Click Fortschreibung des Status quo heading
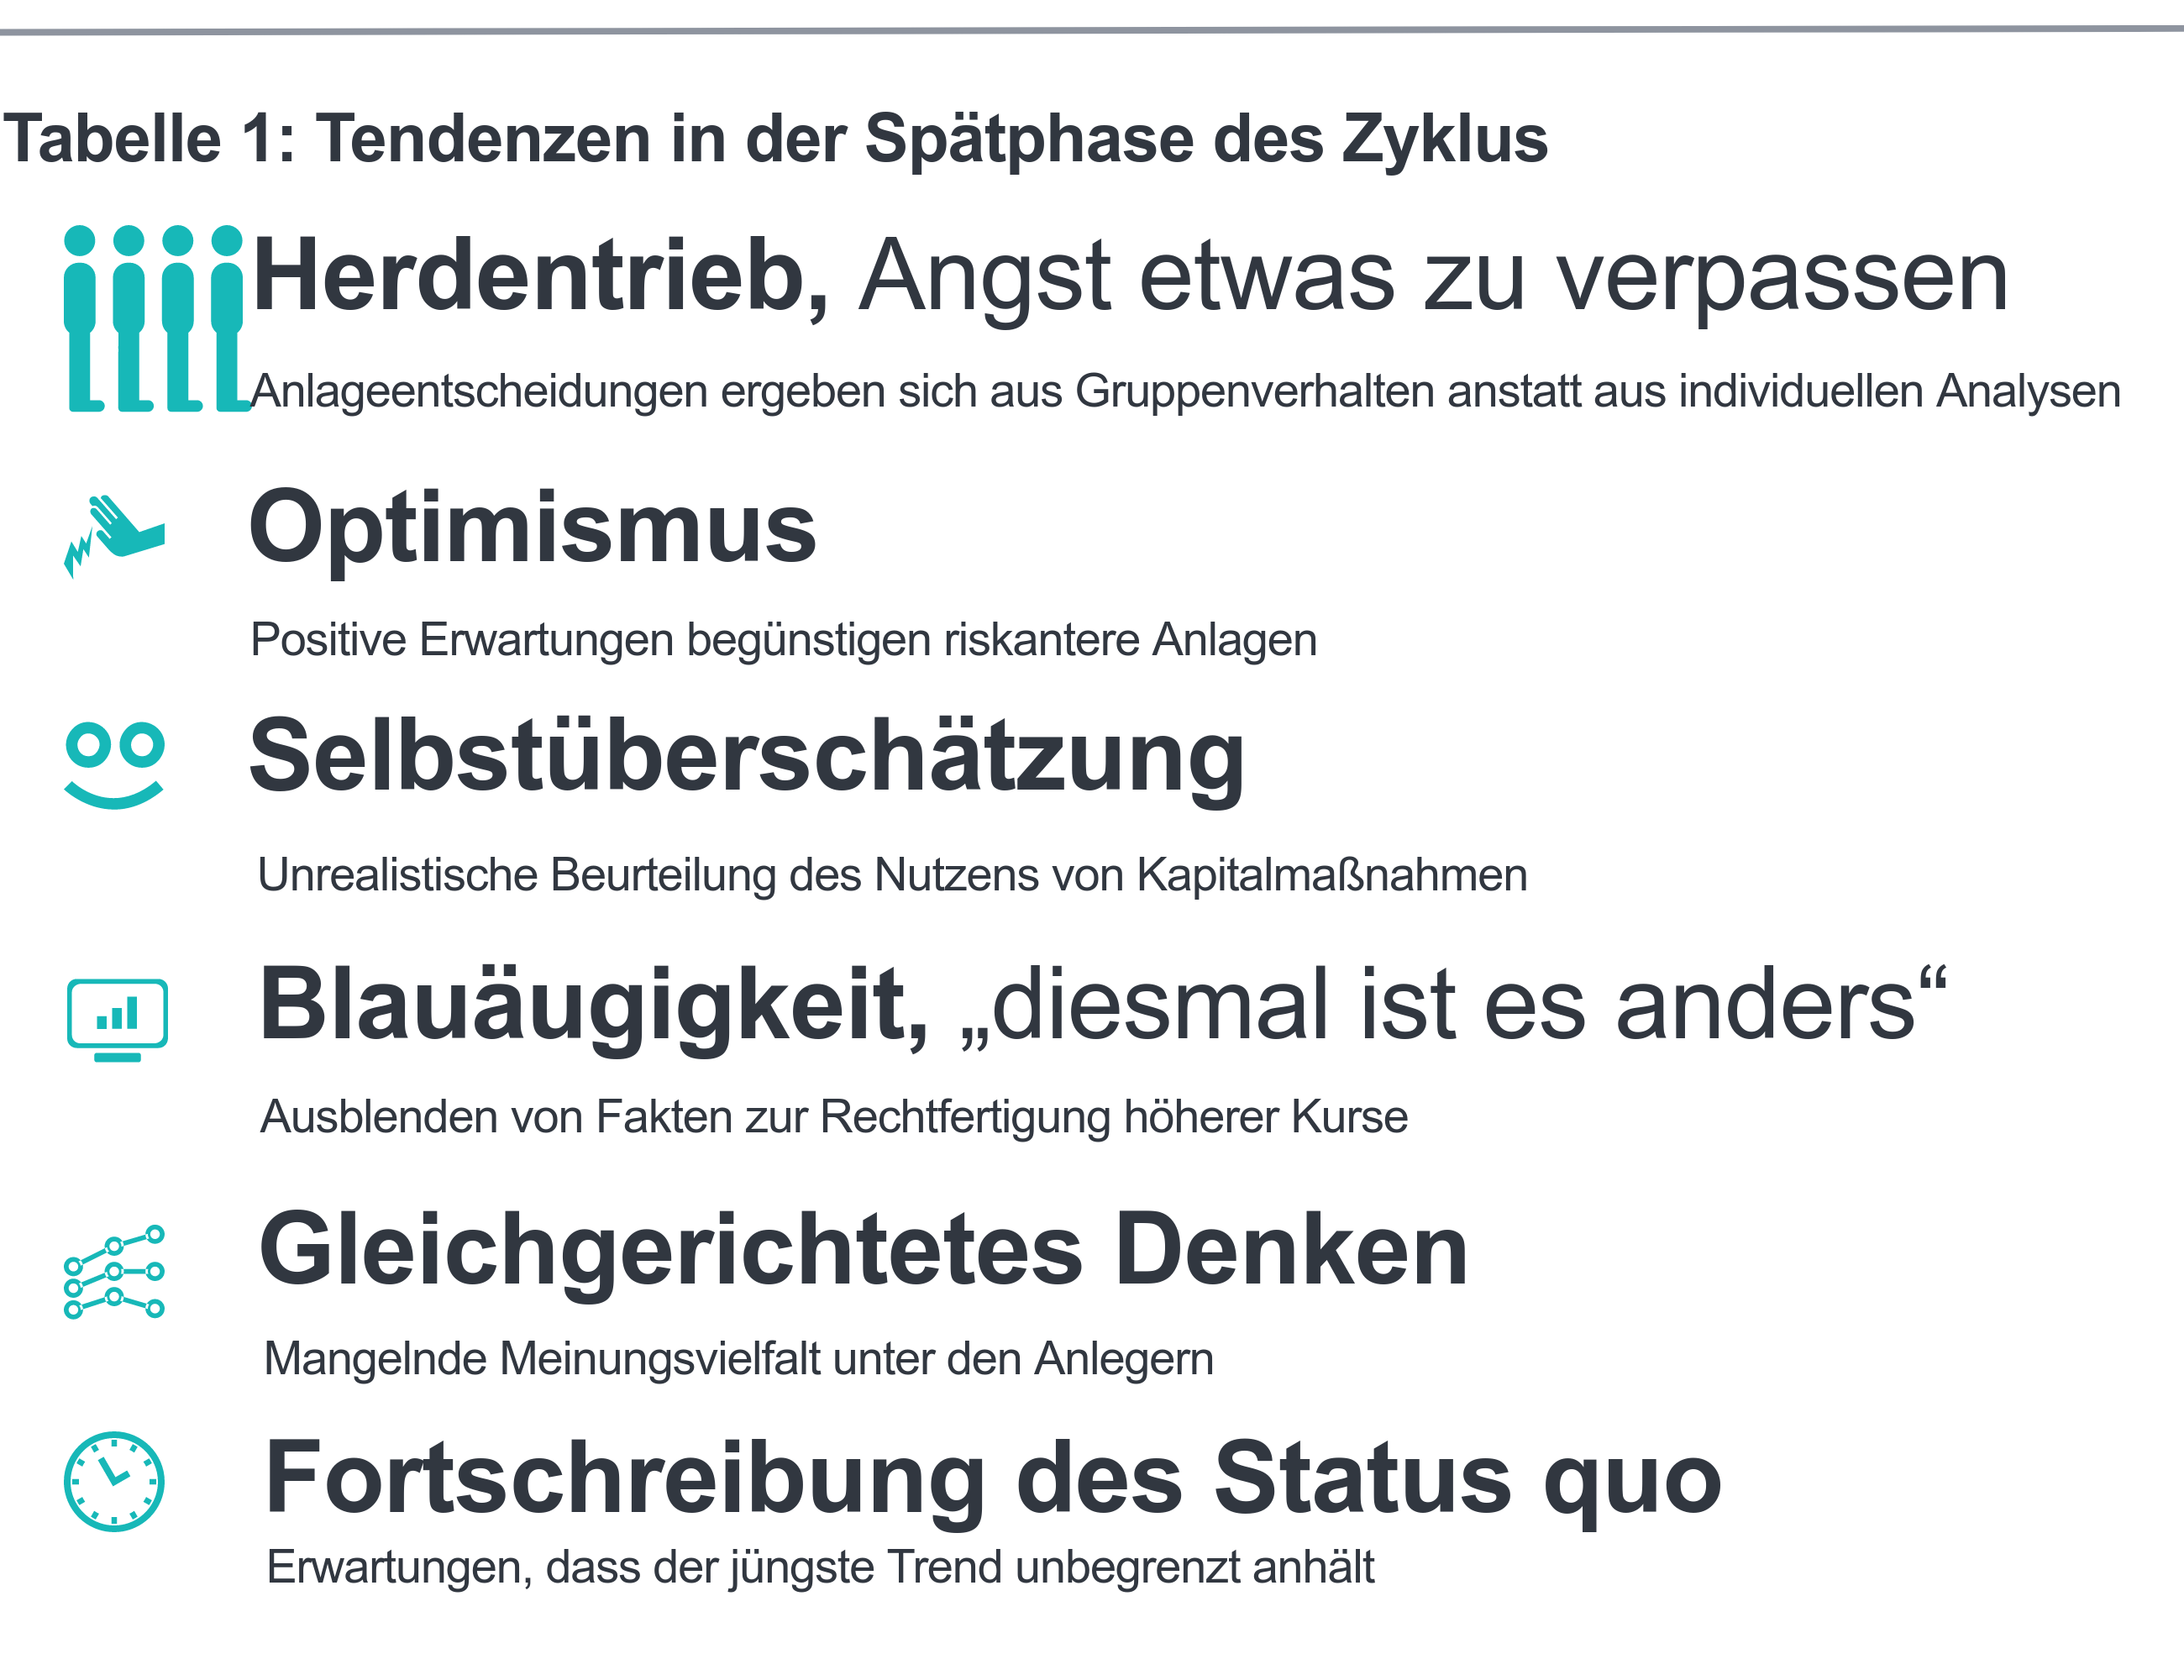The width and height of the screenshot is (2184, 1680). (993, 1481)
